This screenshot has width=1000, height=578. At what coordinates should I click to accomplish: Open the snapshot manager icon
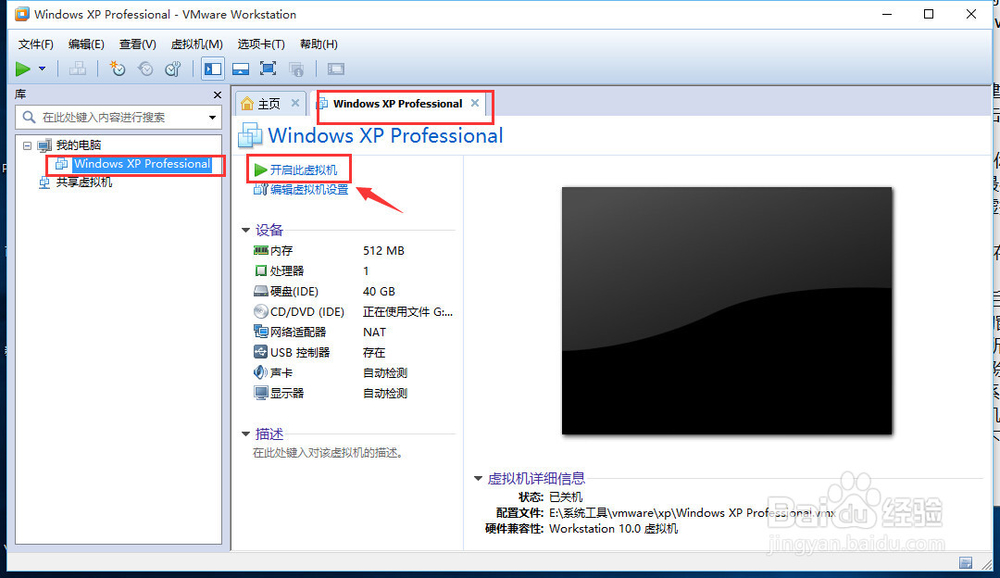coord(171,68)
